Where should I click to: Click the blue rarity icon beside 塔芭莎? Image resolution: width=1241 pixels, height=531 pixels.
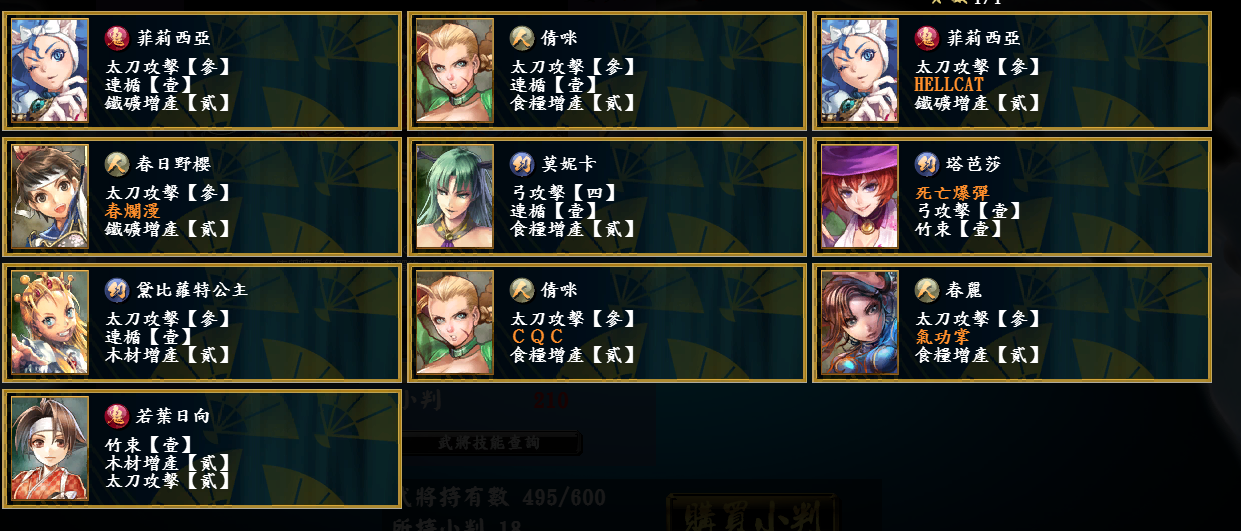[927, 164]
